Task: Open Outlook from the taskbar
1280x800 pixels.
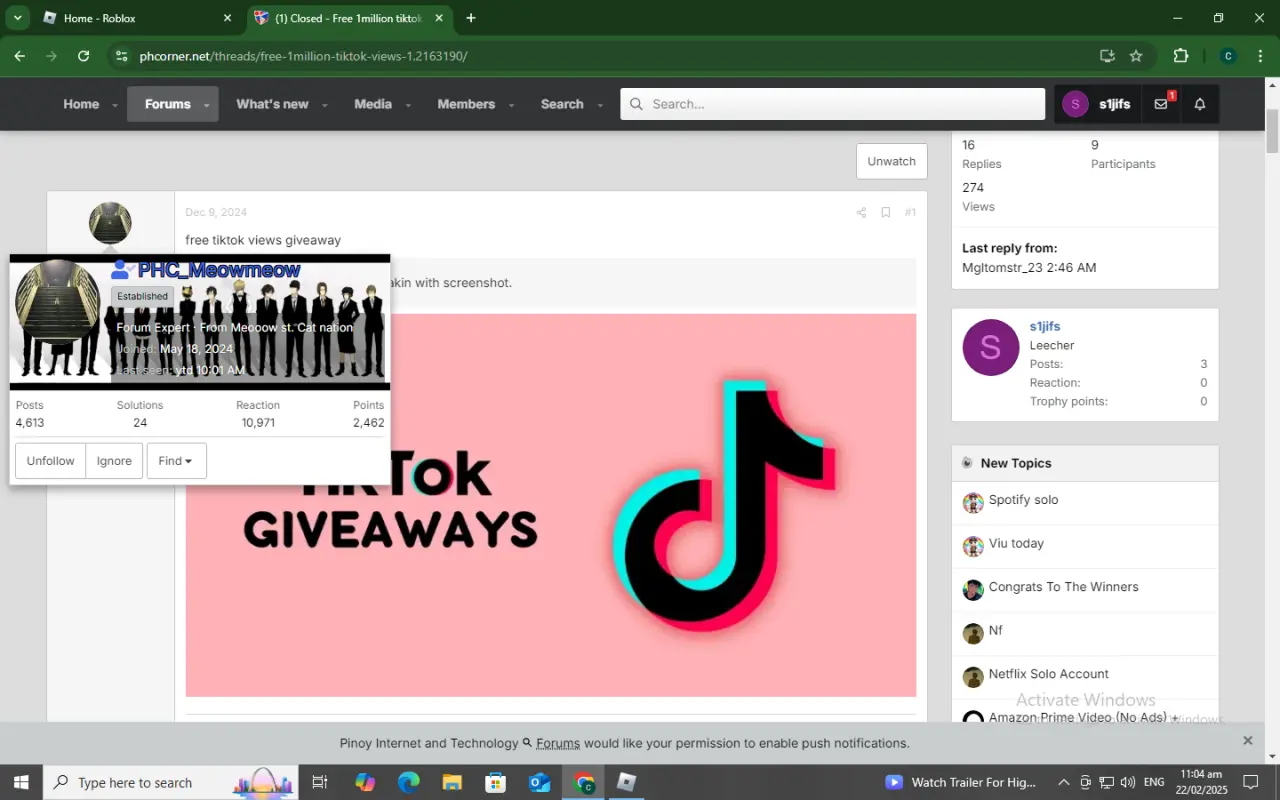Action: pyautogui.click(x=540, y=782)
